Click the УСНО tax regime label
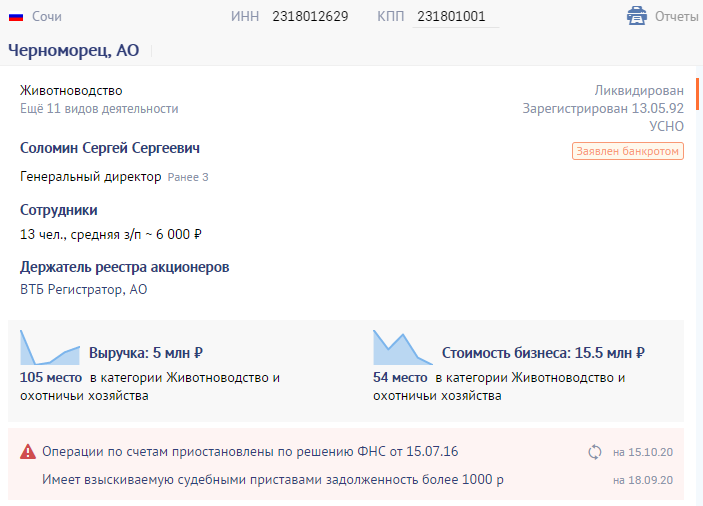The image size is (703, 506). pyautogui.click(x=666, y=126)
